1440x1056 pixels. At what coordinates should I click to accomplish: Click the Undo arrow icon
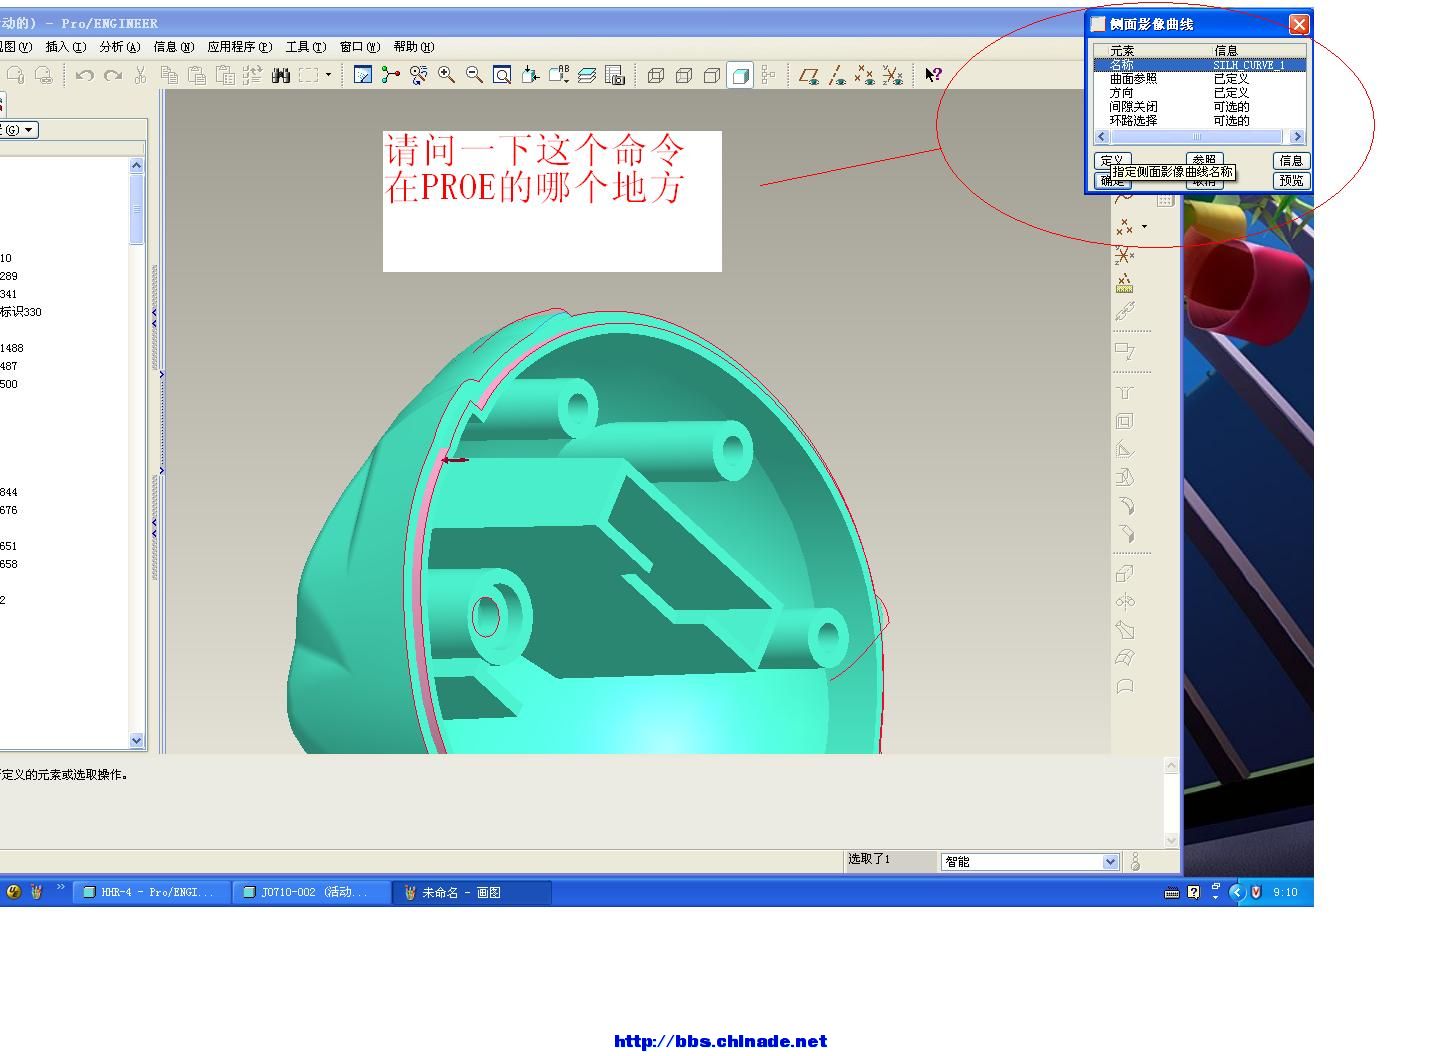click(85, 75)
